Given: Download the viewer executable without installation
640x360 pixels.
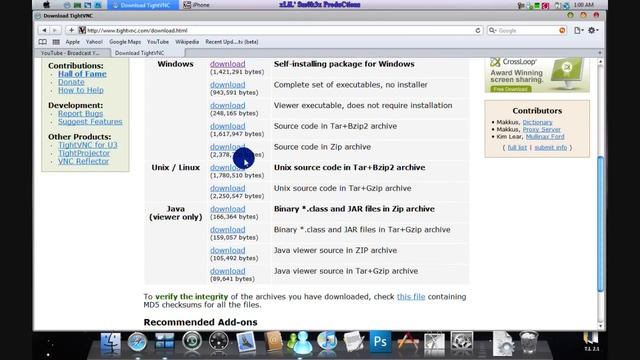Looking at the screenshot, I should click(228, 105).
